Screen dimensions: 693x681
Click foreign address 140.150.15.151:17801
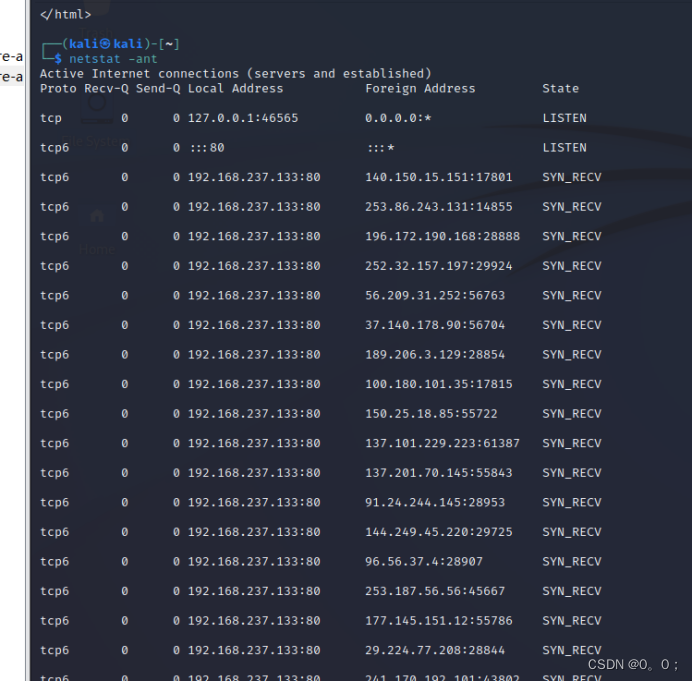click(x=439, y=177)
